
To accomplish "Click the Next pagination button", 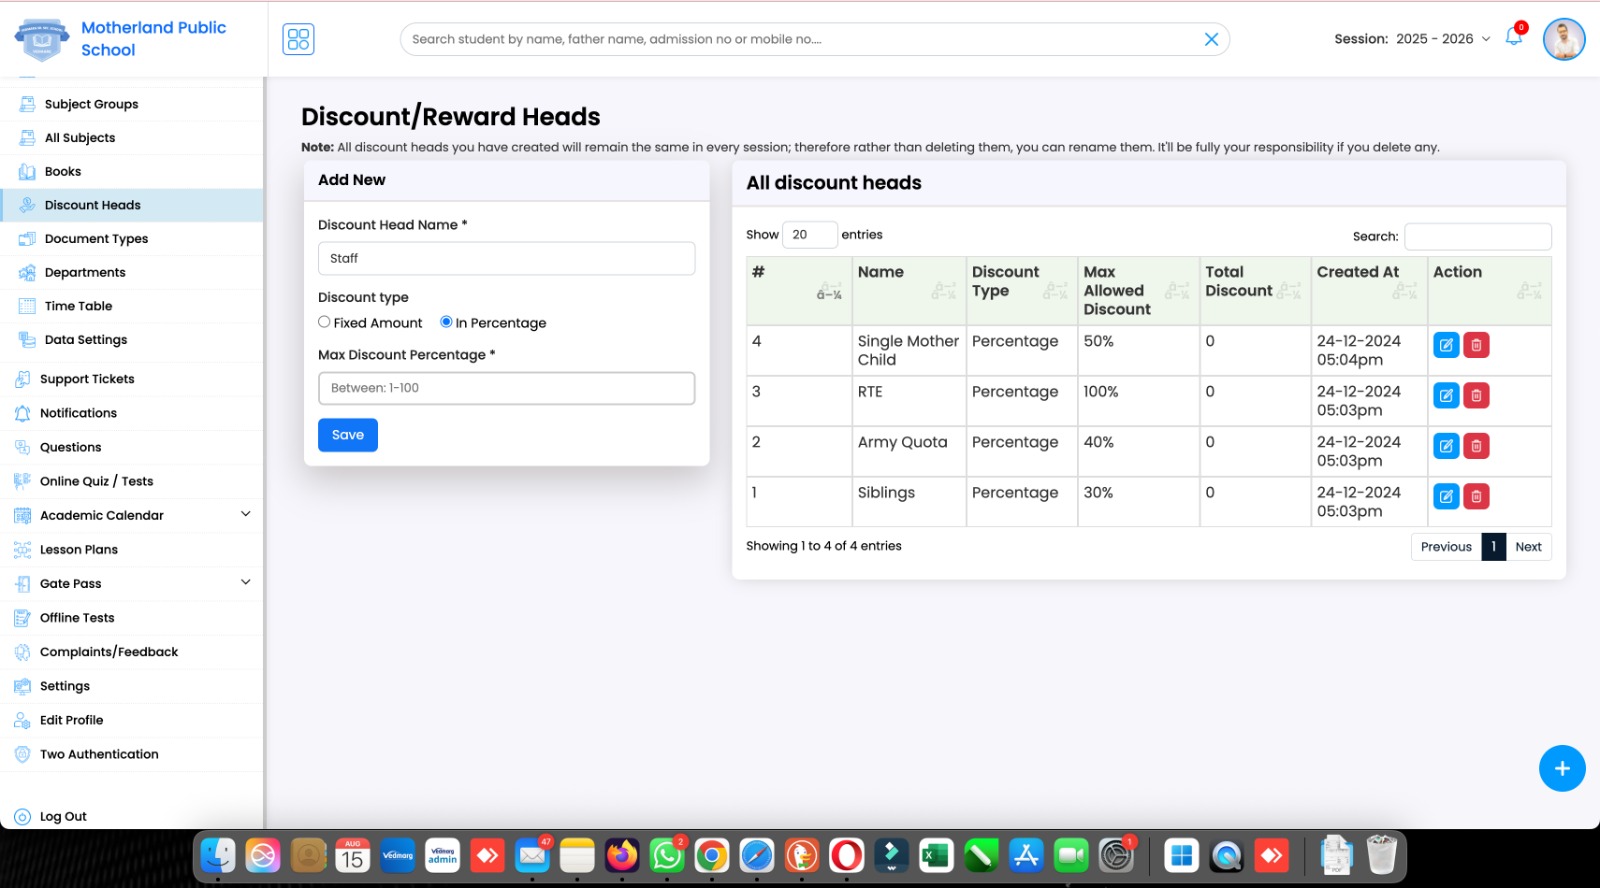I will [1527, 547].
